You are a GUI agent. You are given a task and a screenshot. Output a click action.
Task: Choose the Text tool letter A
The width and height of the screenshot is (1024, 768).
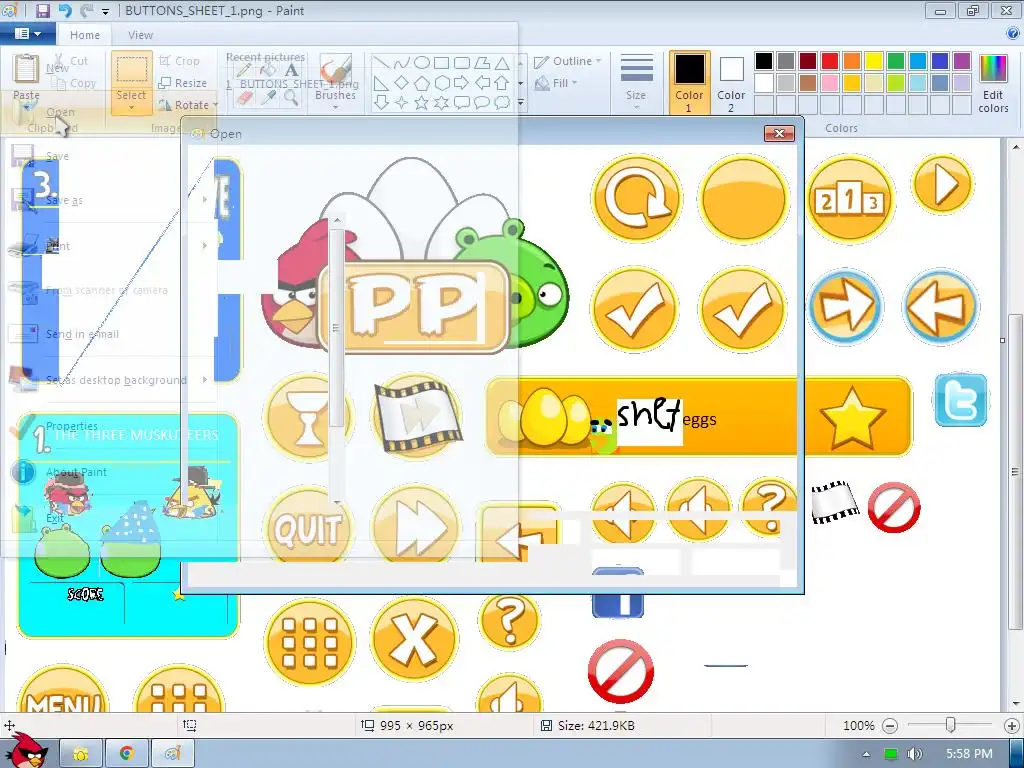[292, 69]
